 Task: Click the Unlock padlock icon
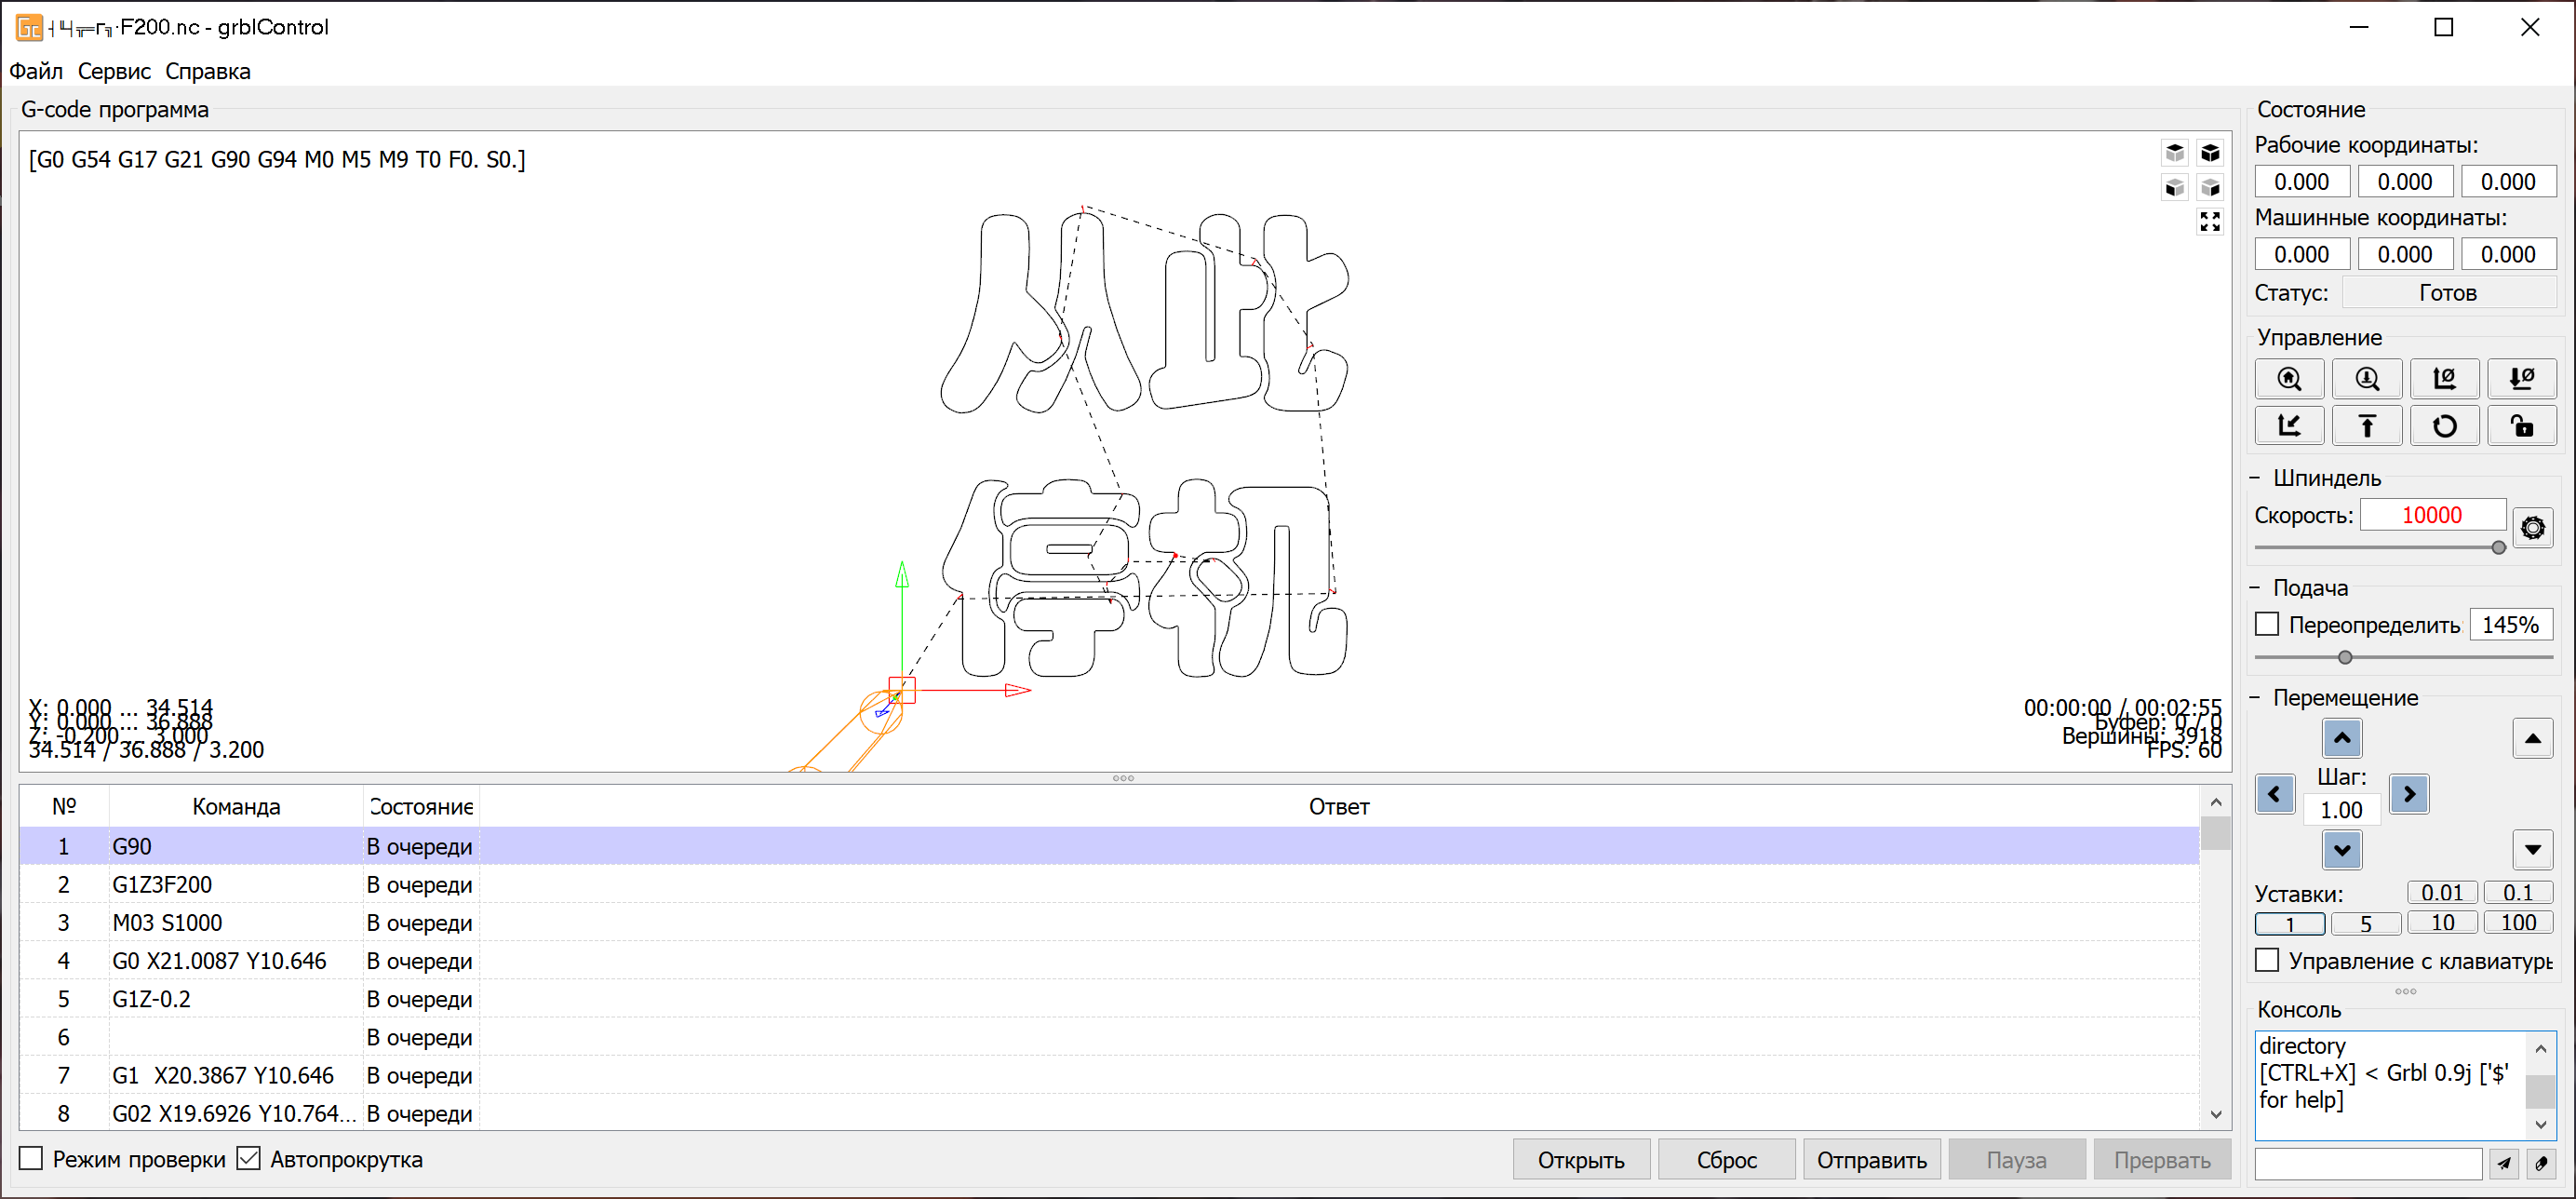tap(2521, 426)
